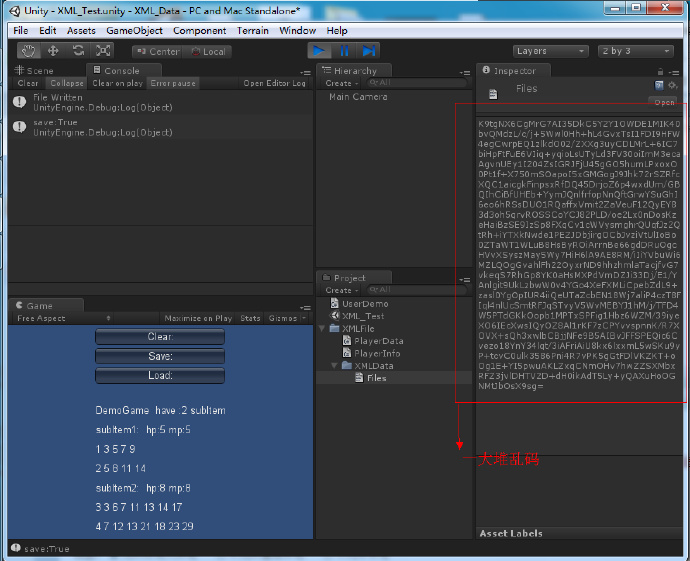Toggle Error pause in Console
This screenshot has width=690, height=561.
(173, 83)
